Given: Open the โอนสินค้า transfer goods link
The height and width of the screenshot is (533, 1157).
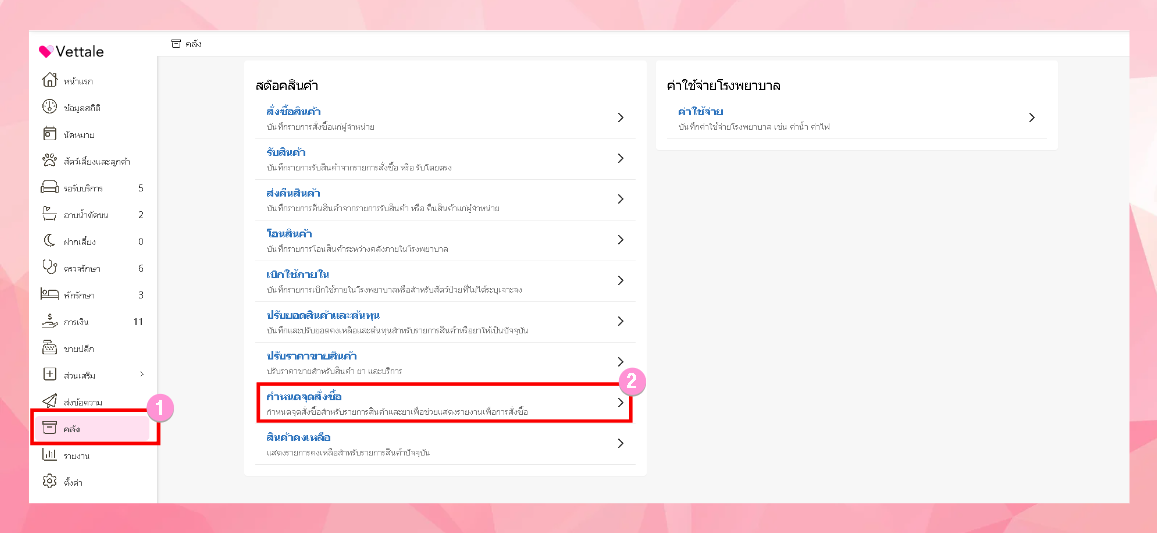Looking at the screenshot, I should 289,234.
